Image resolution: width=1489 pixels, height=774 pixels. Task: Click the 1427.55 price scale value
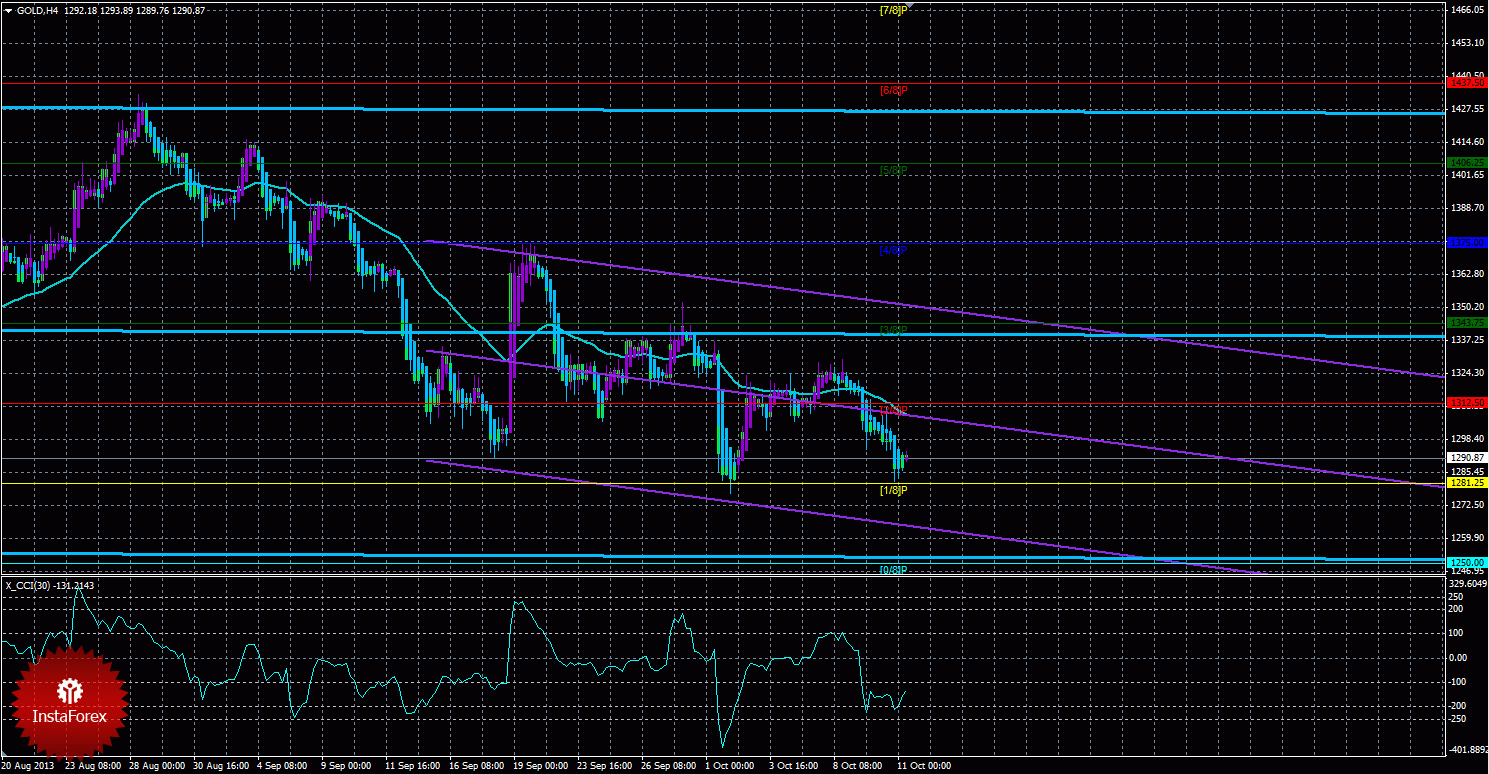pos(1467,109)
